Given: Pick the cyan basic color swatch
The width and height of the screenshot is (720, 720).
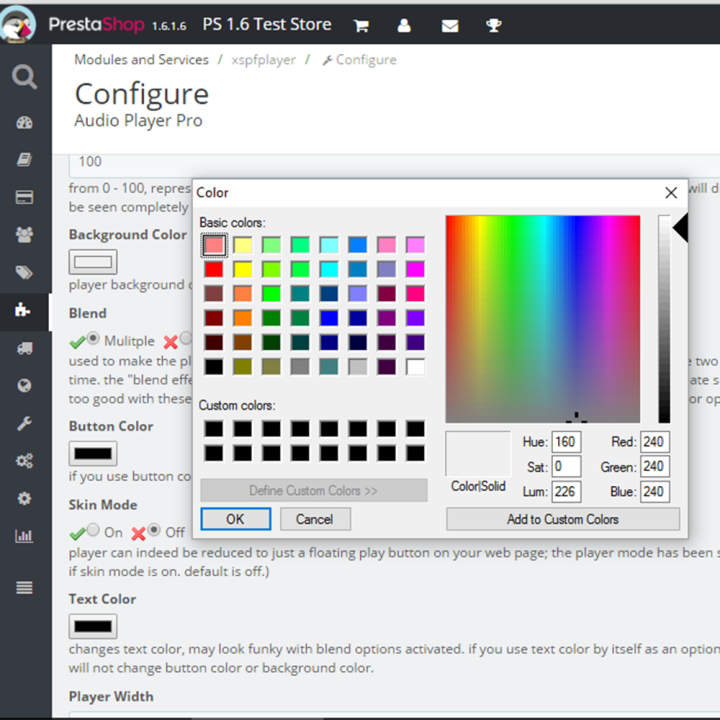Looking at the screenshot, I should [329, 269].
